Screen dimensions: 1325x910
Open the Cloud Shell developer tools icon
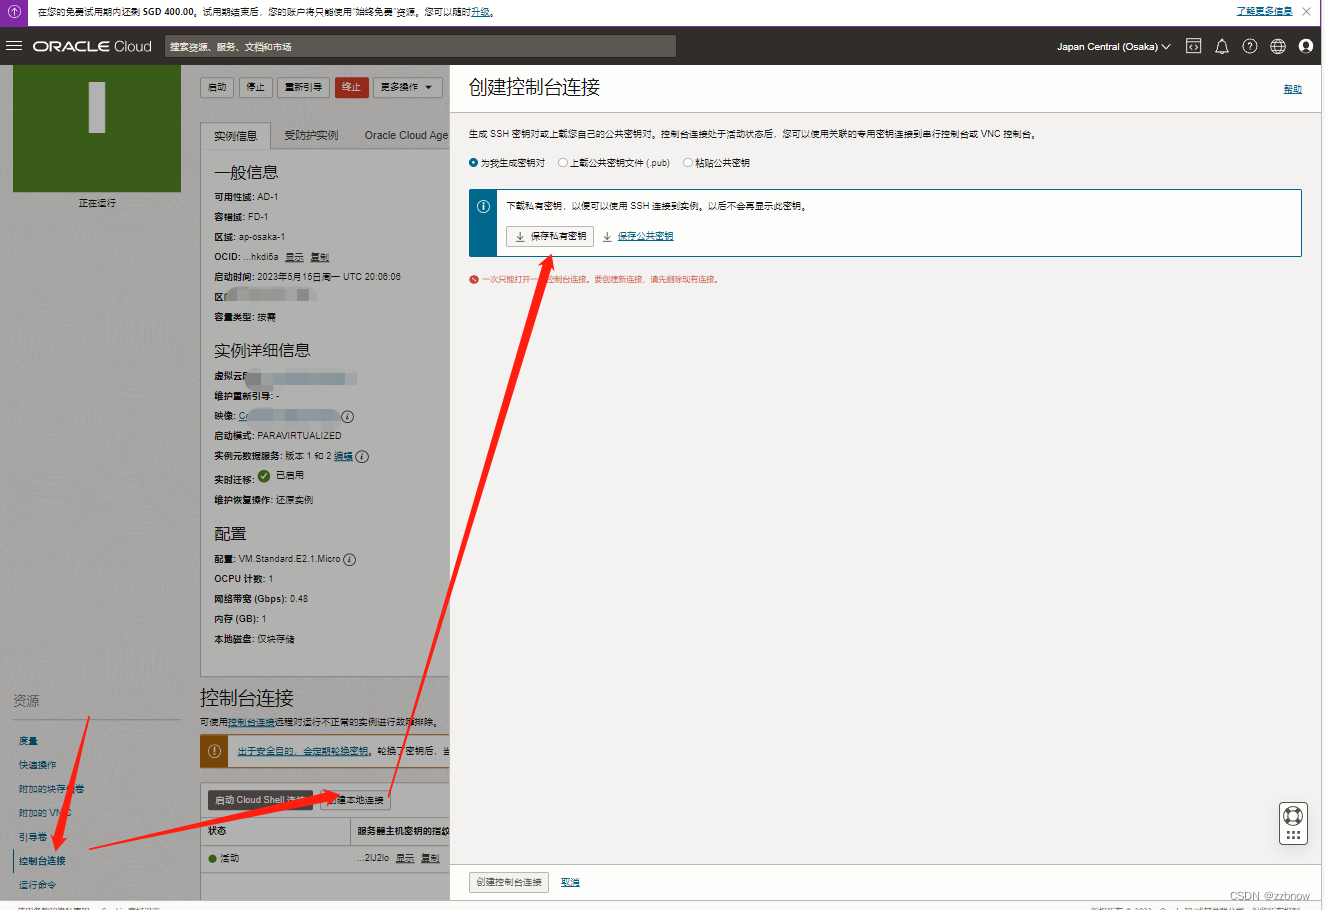click(1193, 46)
